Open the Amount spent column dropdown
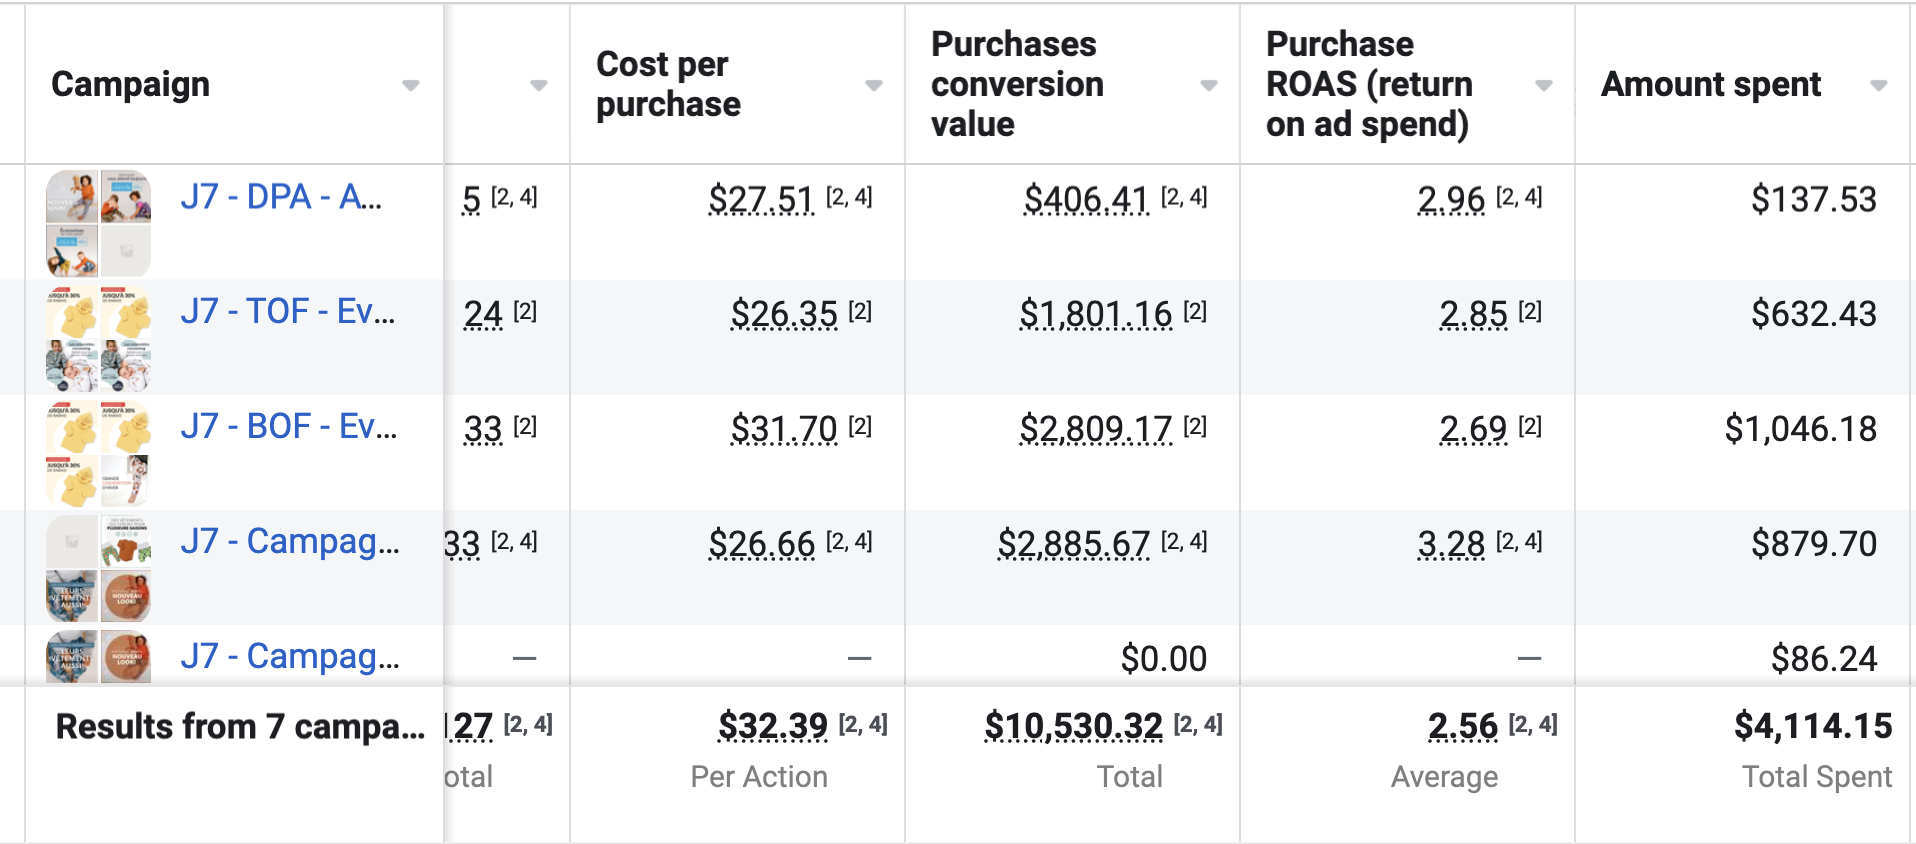 1879,85
